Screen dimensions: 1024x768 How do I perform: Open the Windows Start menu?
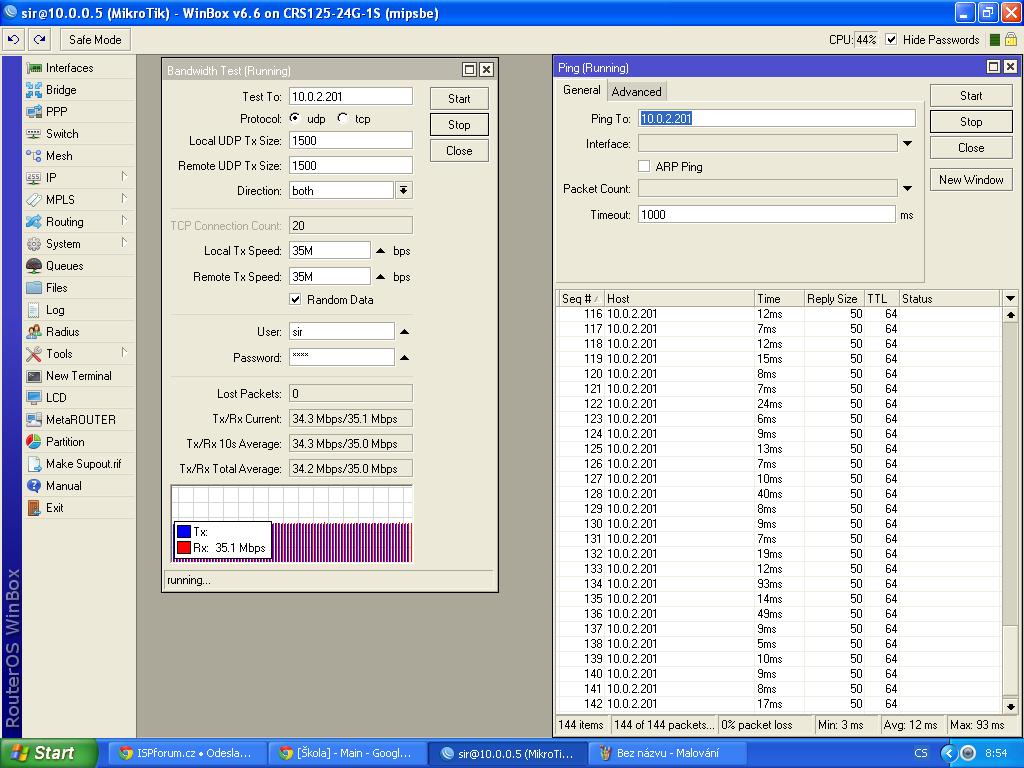(49, 753)
